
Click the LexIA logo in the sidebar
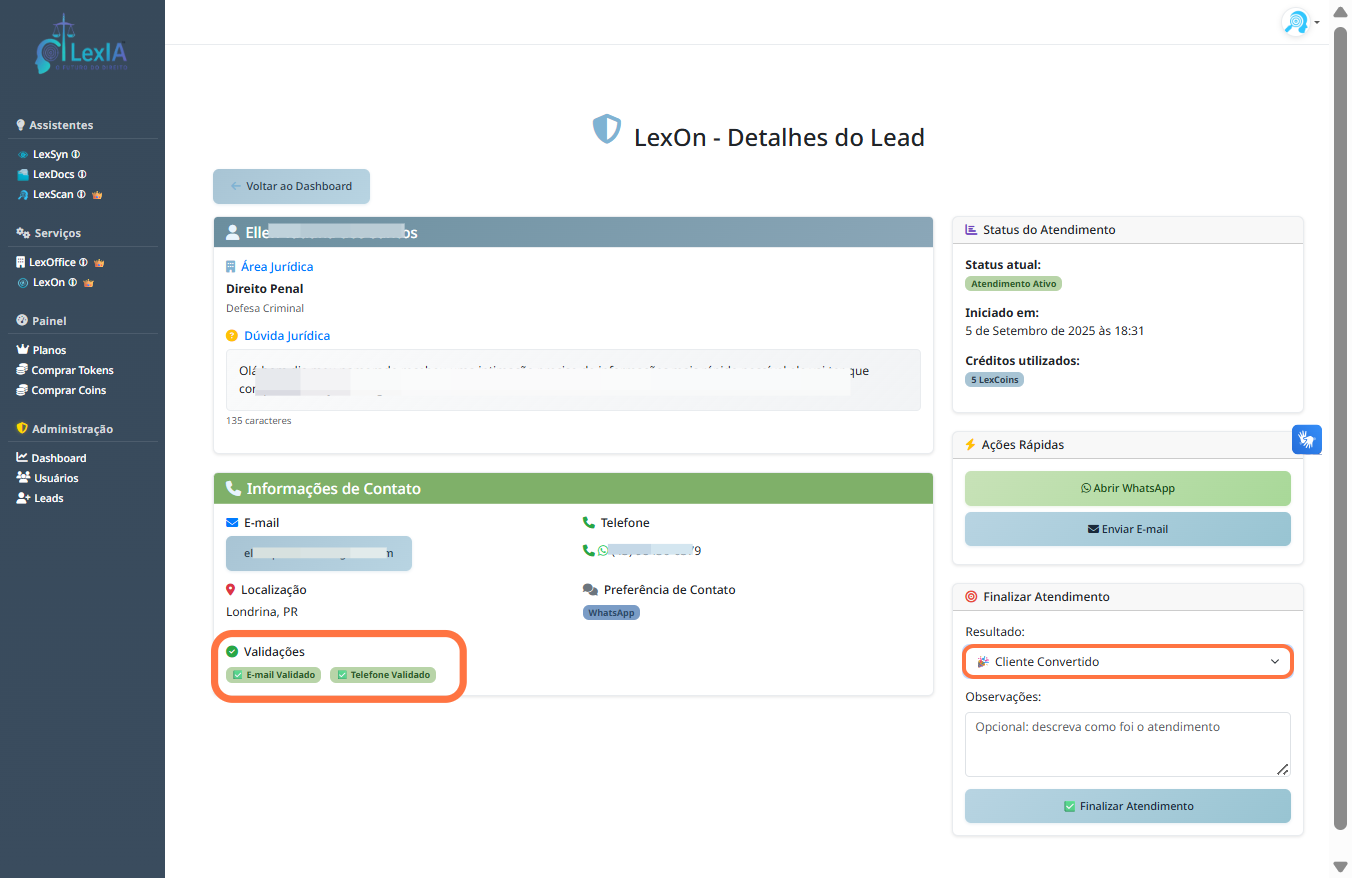tap(81, 47)
